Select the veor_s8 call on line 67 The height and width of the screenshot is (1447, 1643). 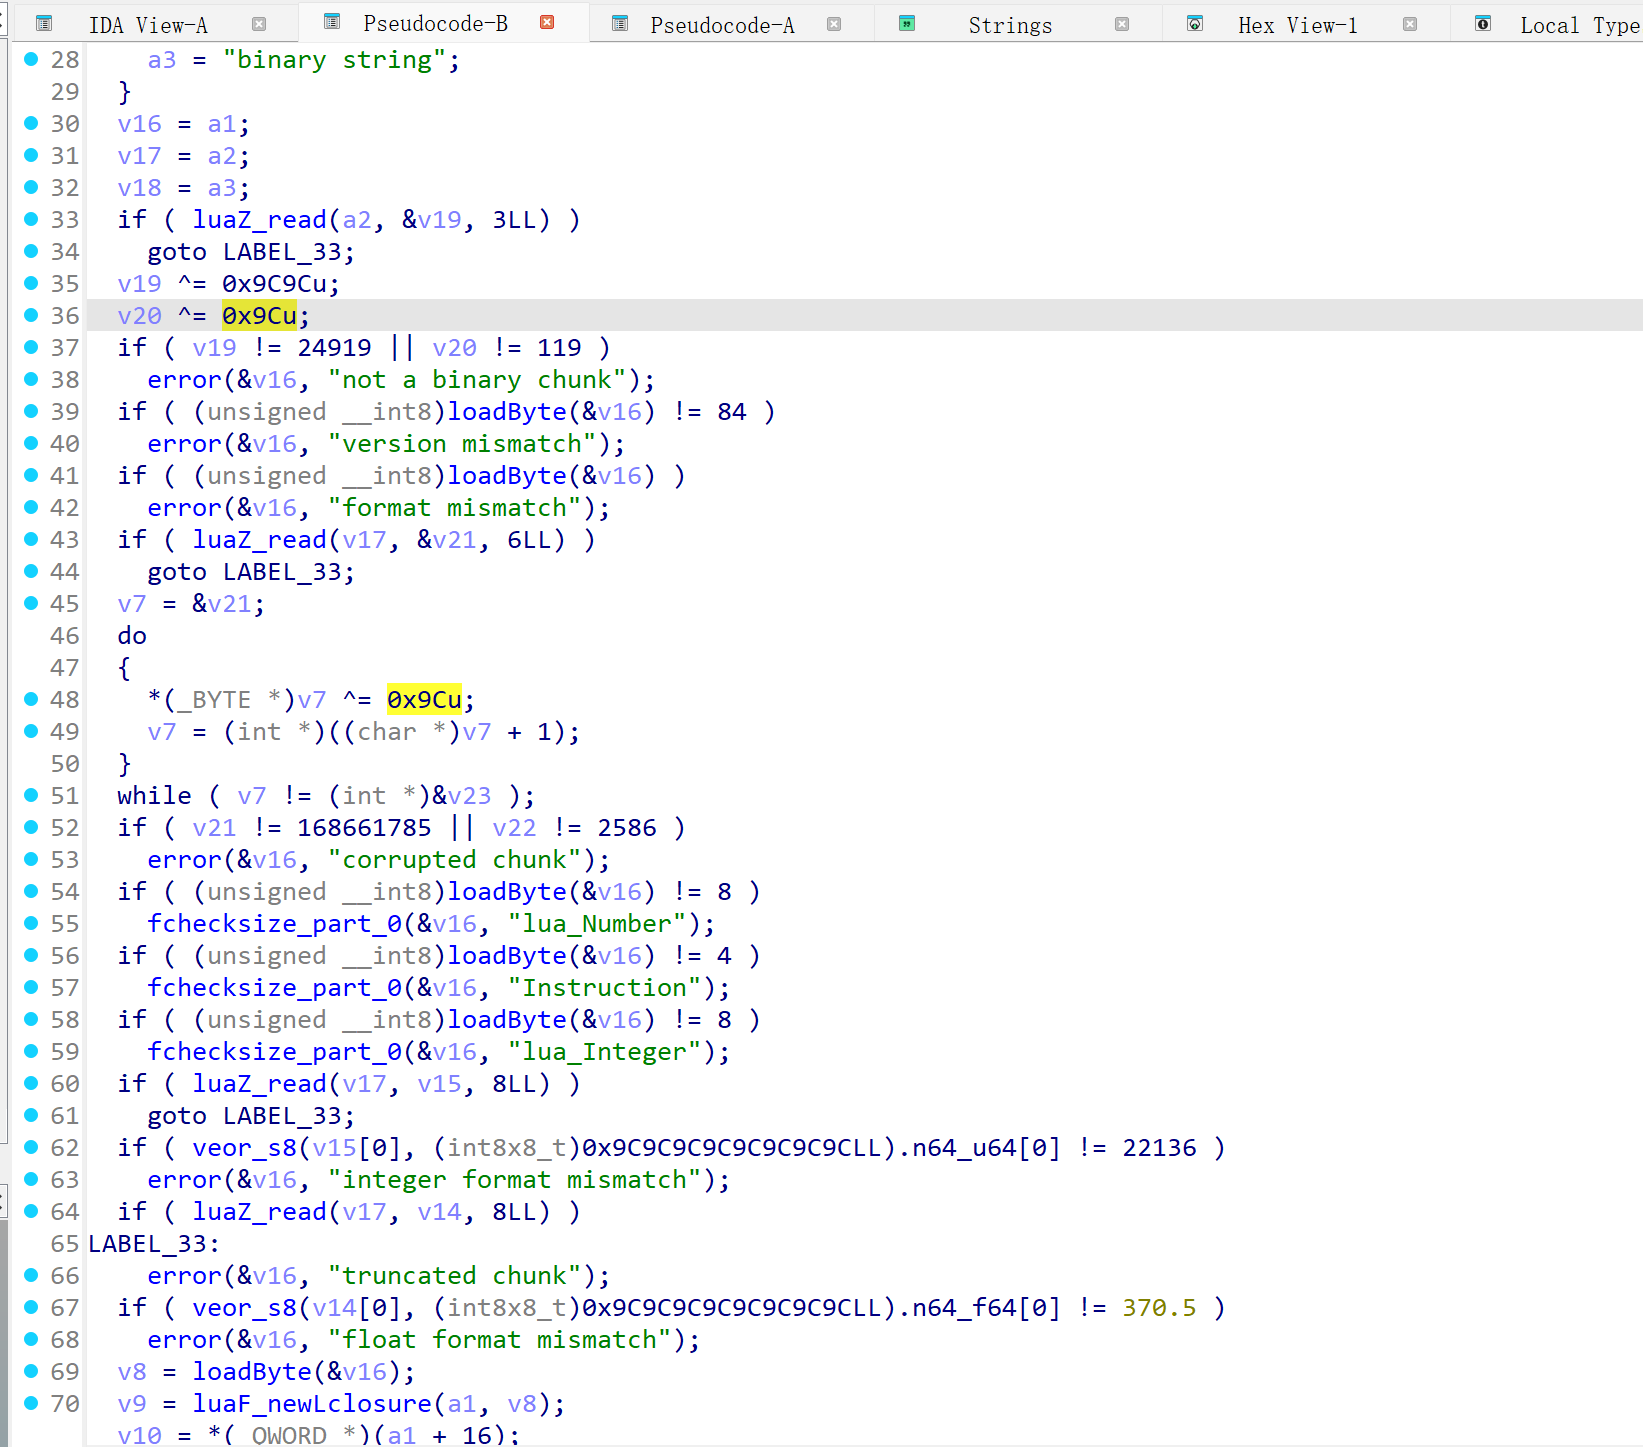[x=244, y=1307]
